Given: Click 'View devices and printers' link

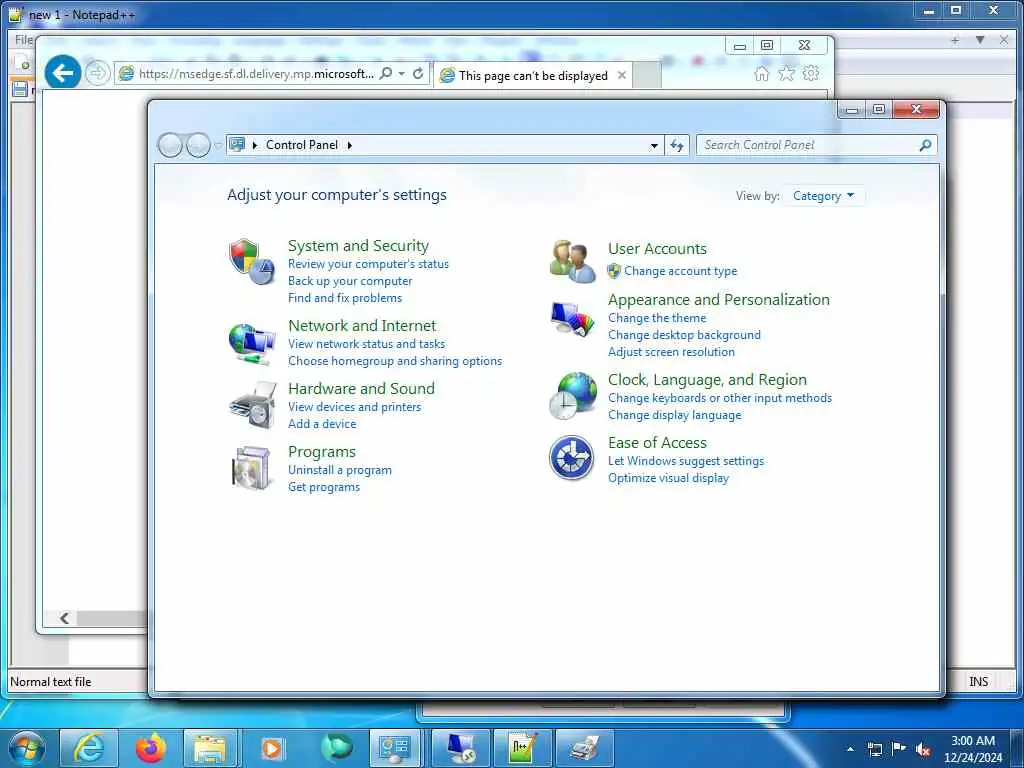Looking at the screenshot, I should (x=355, y=406).
